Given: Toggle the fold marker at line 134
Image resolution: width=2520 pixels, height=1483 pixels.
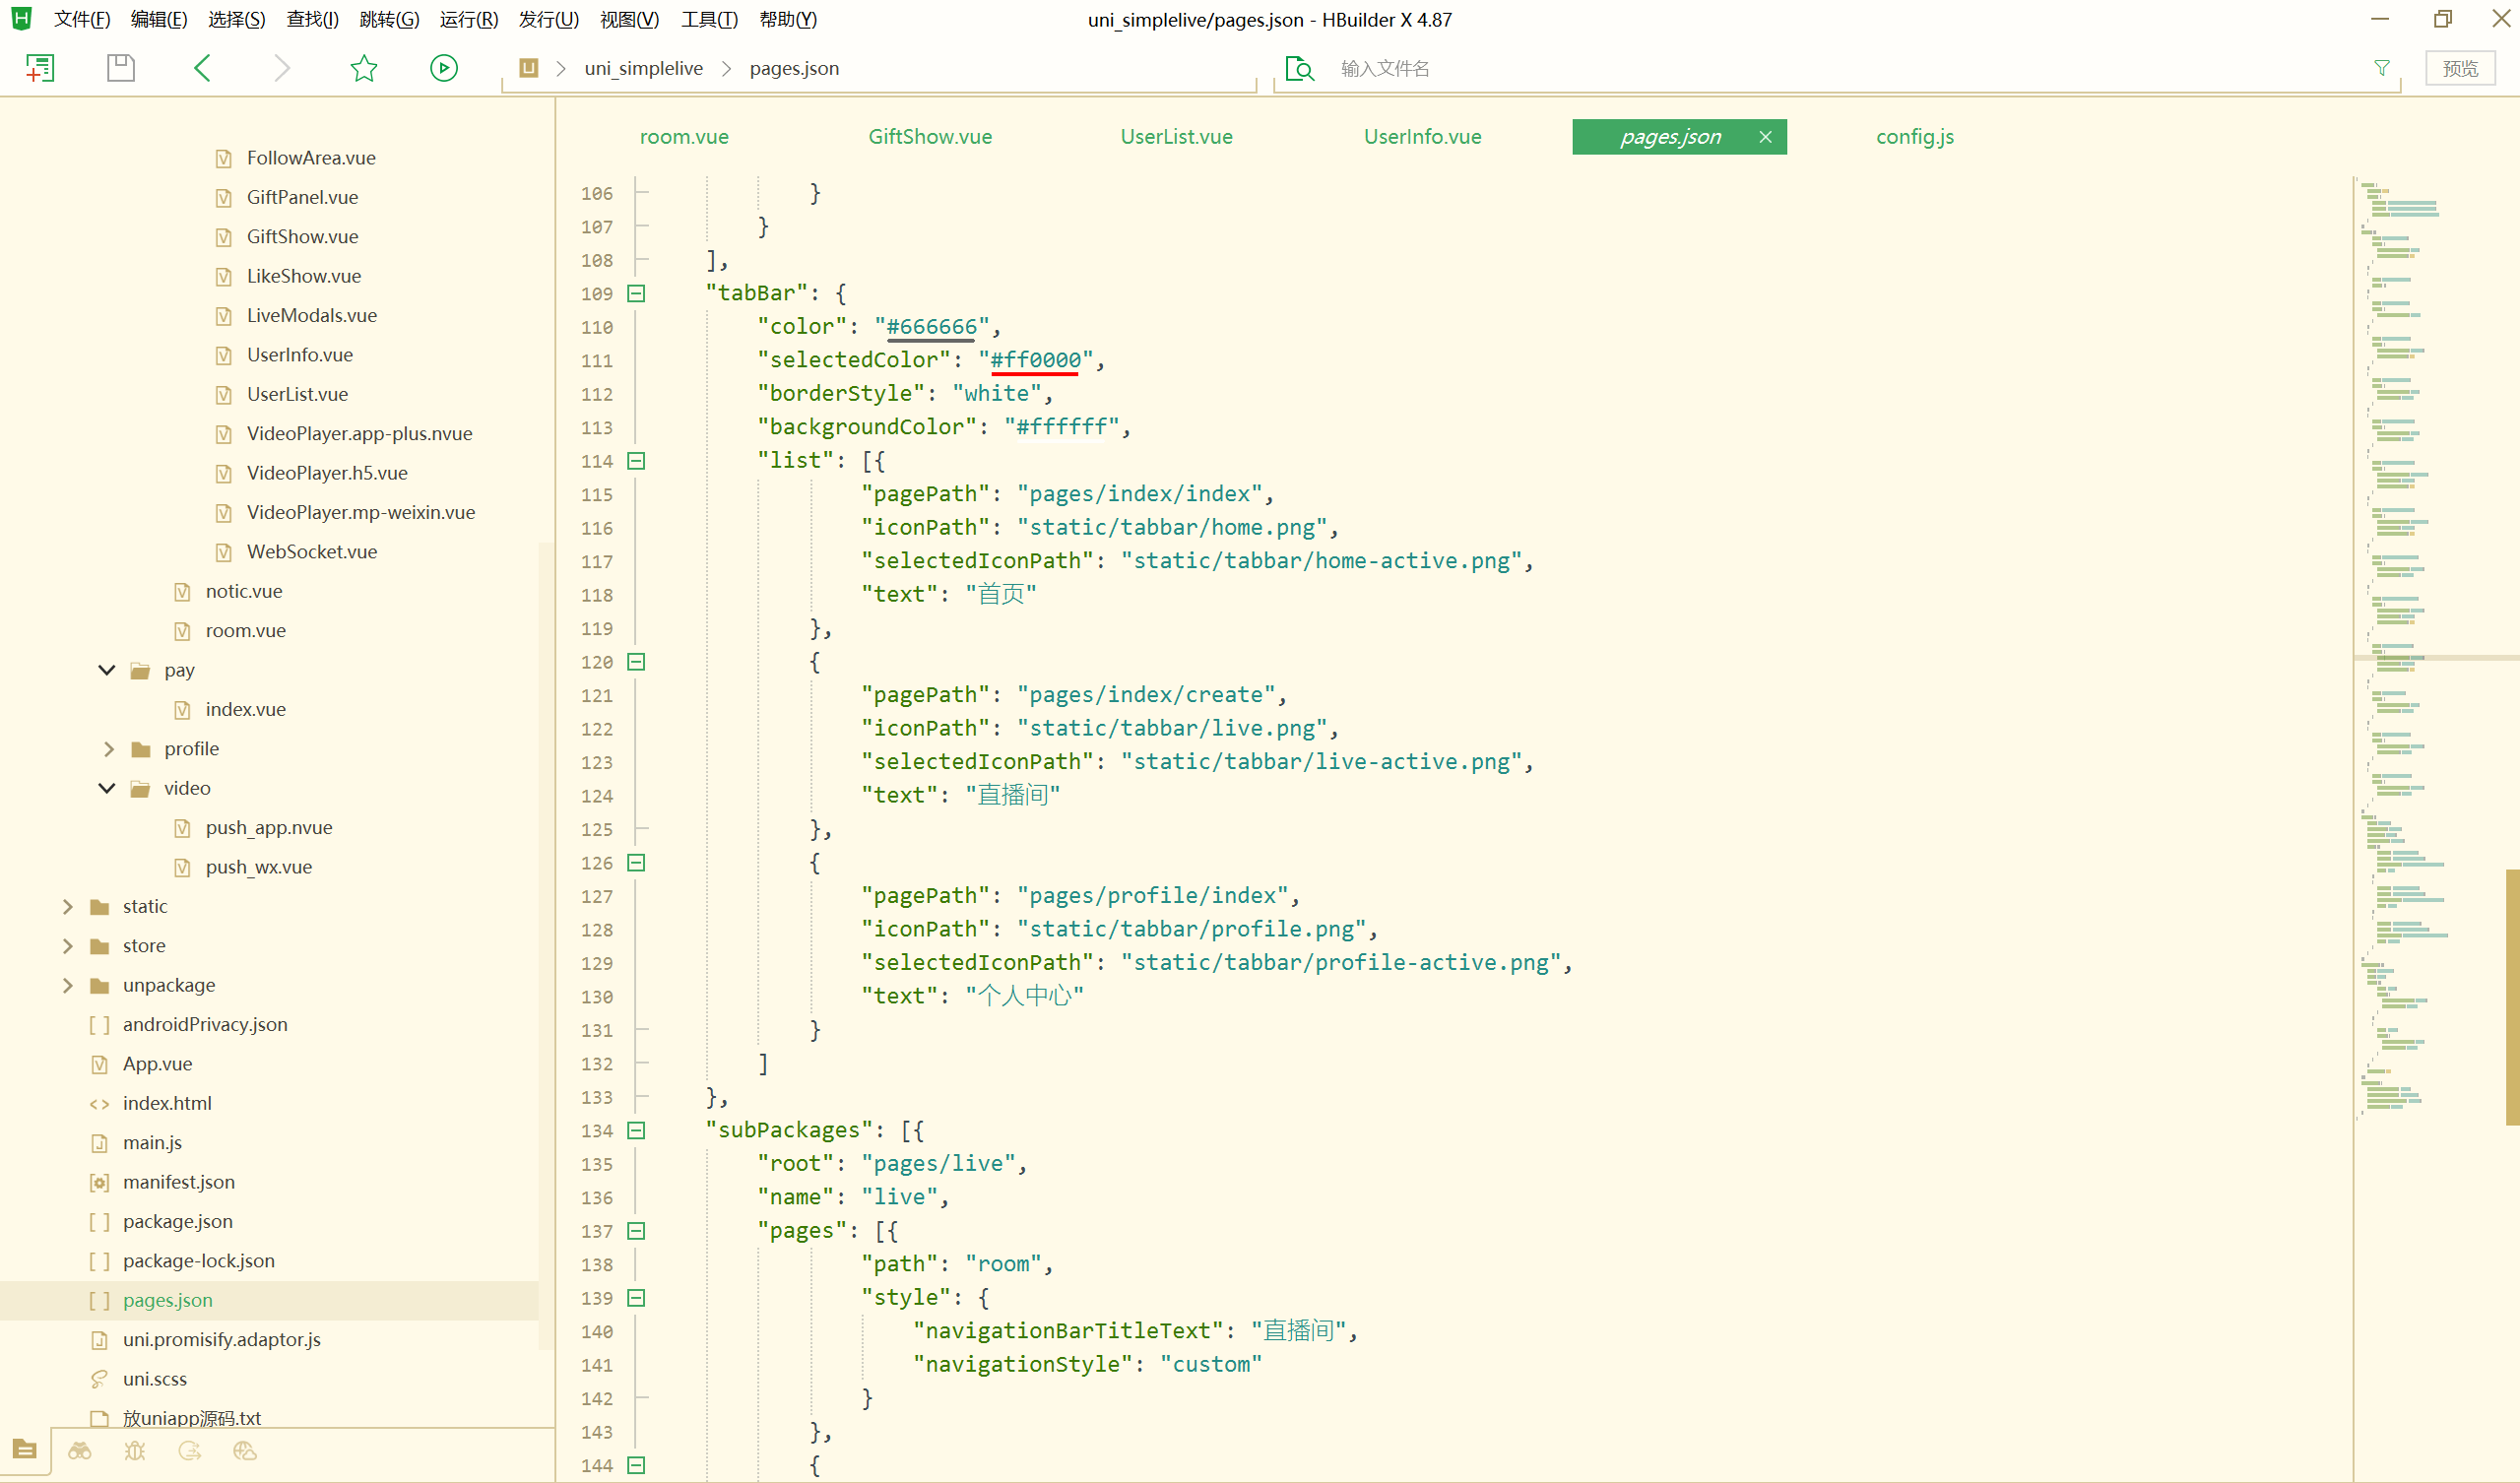Looking at the screenshot, I should (636, 1130).
